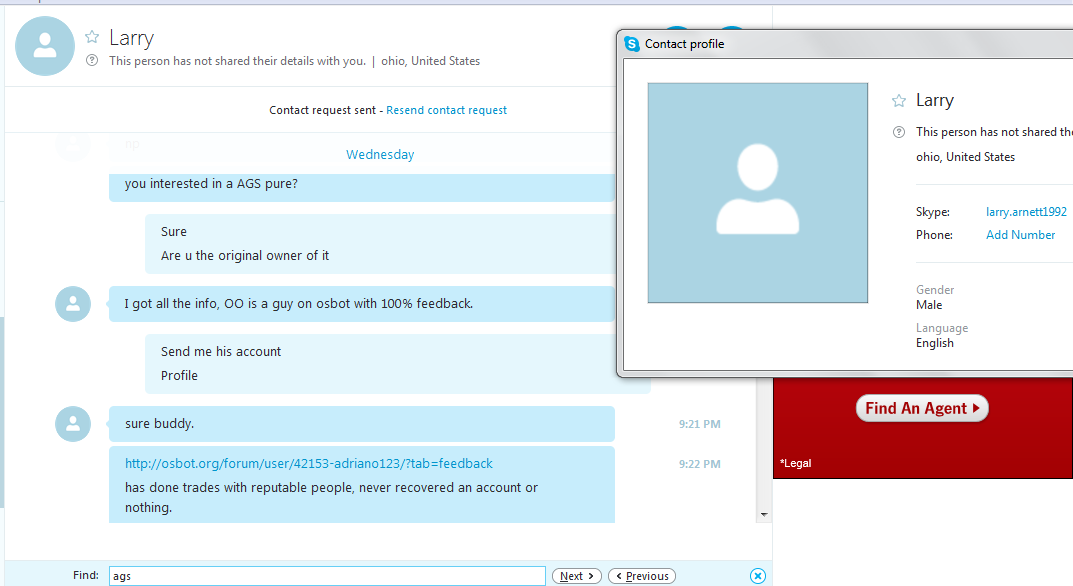Click the 'you interested in a AGS pure?' message
The width and height of the screenshot is (1073, 586).
(211, 183)
